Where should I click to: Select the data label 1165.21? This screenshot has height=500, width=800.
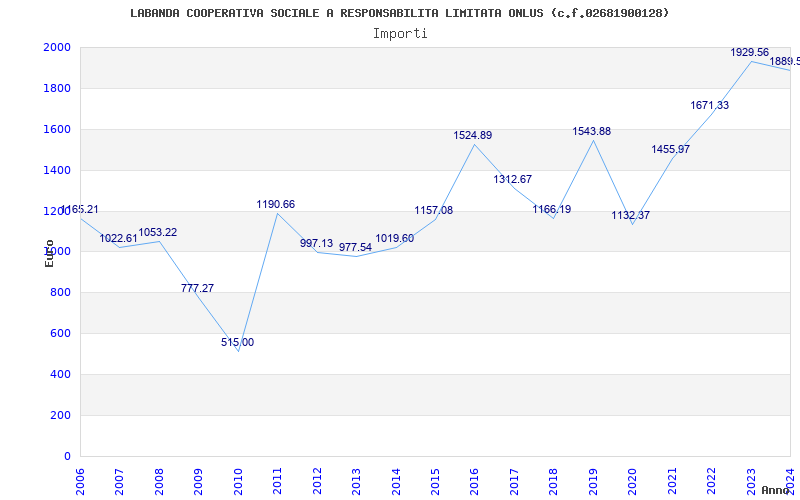pos(79,210)
